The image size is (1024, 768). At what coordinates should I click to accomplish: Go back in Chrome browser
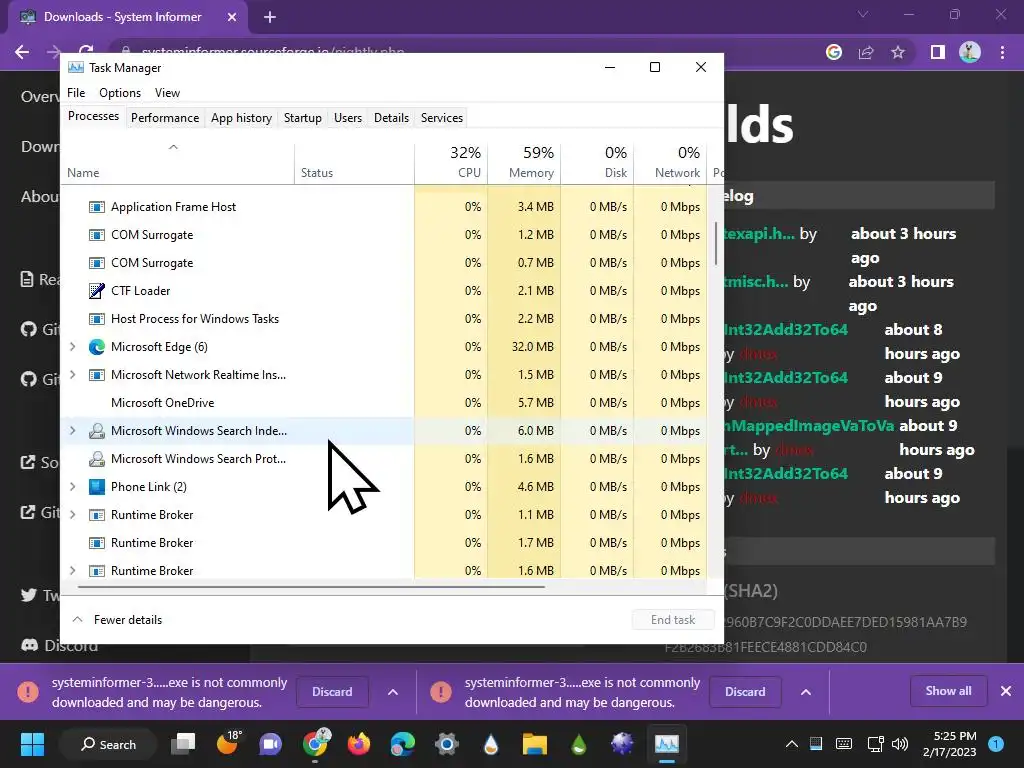click(x=22, y=52)
